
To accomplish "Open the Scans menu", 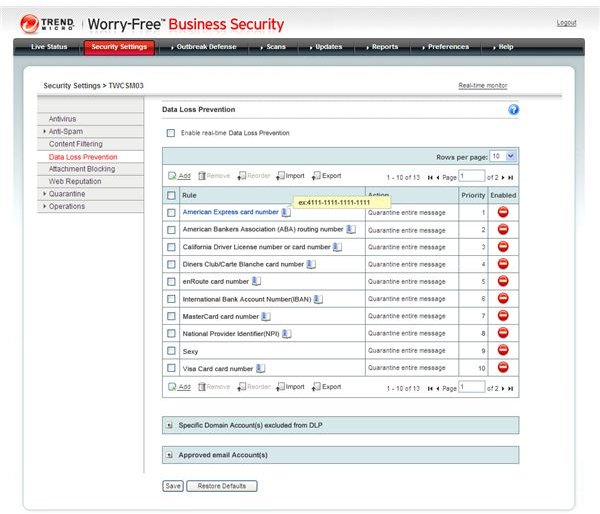I will (x=276, y=47).
